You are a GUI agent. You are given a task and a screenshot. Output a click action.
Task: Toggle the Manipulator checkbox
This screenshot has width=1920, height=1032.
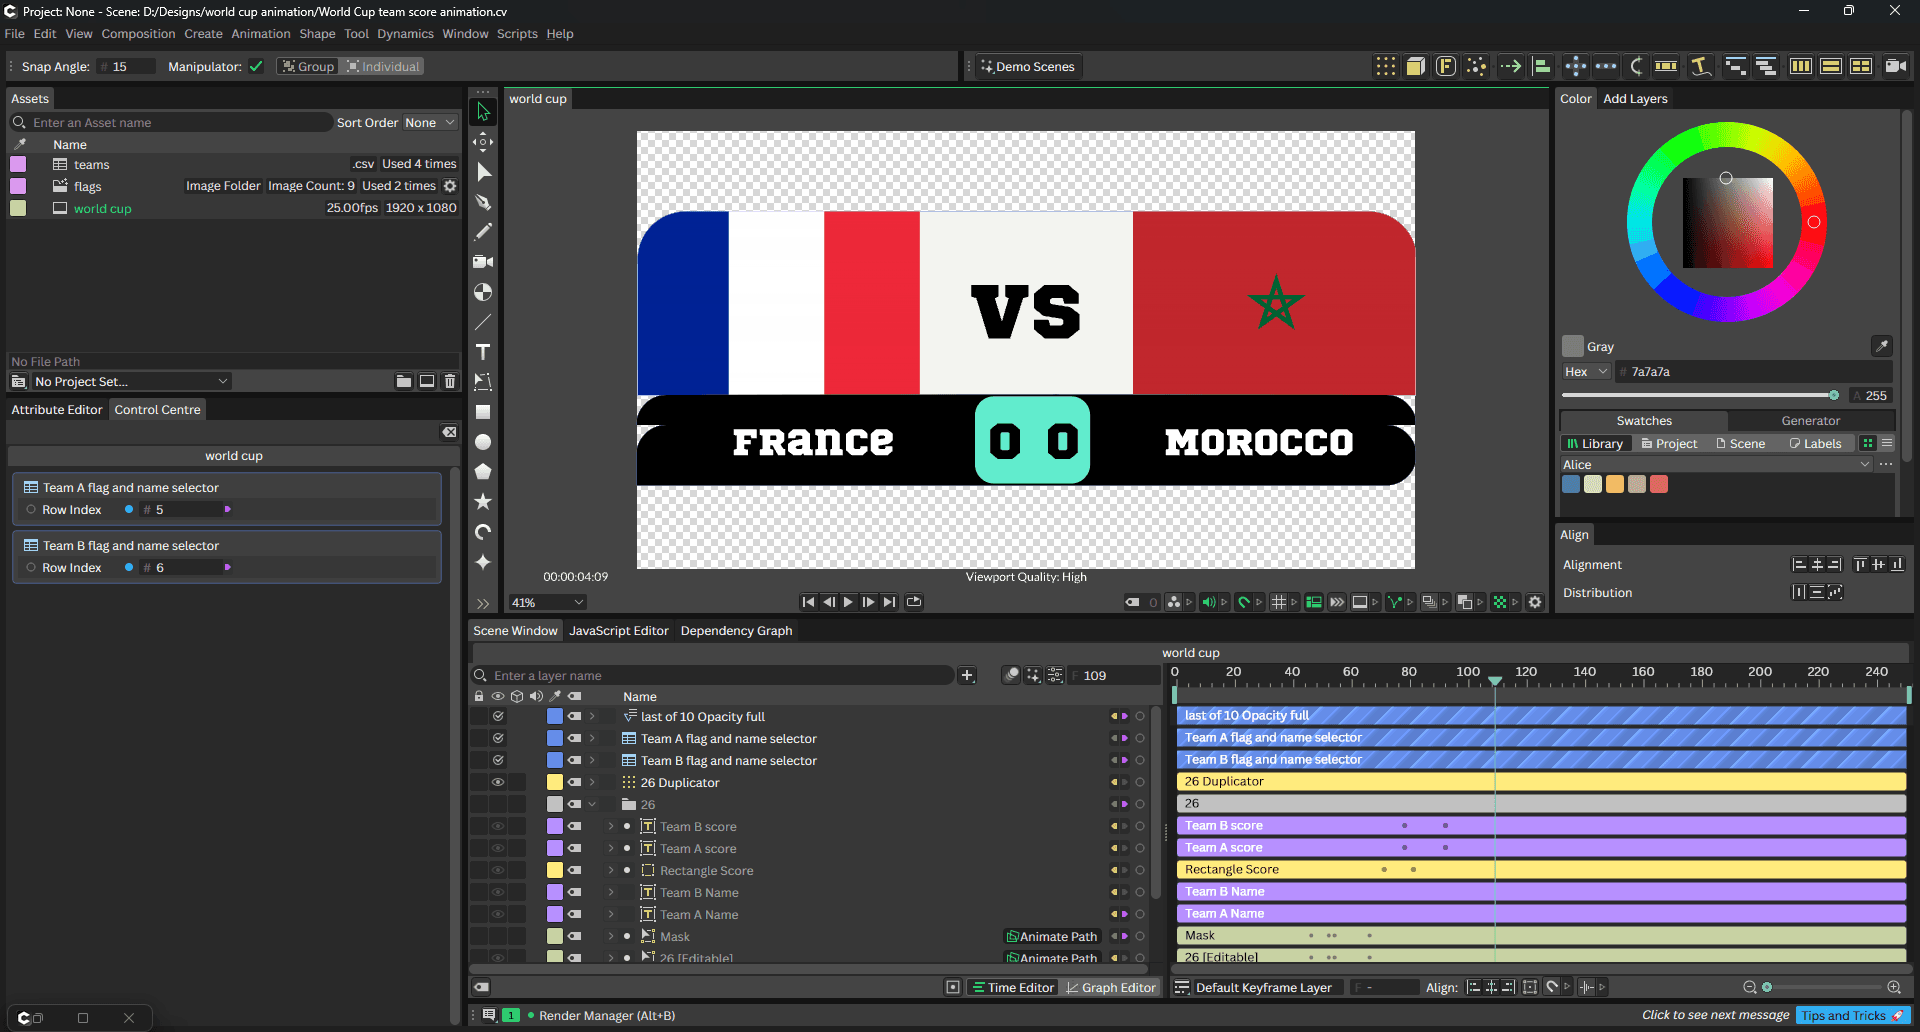click(256, 66)
